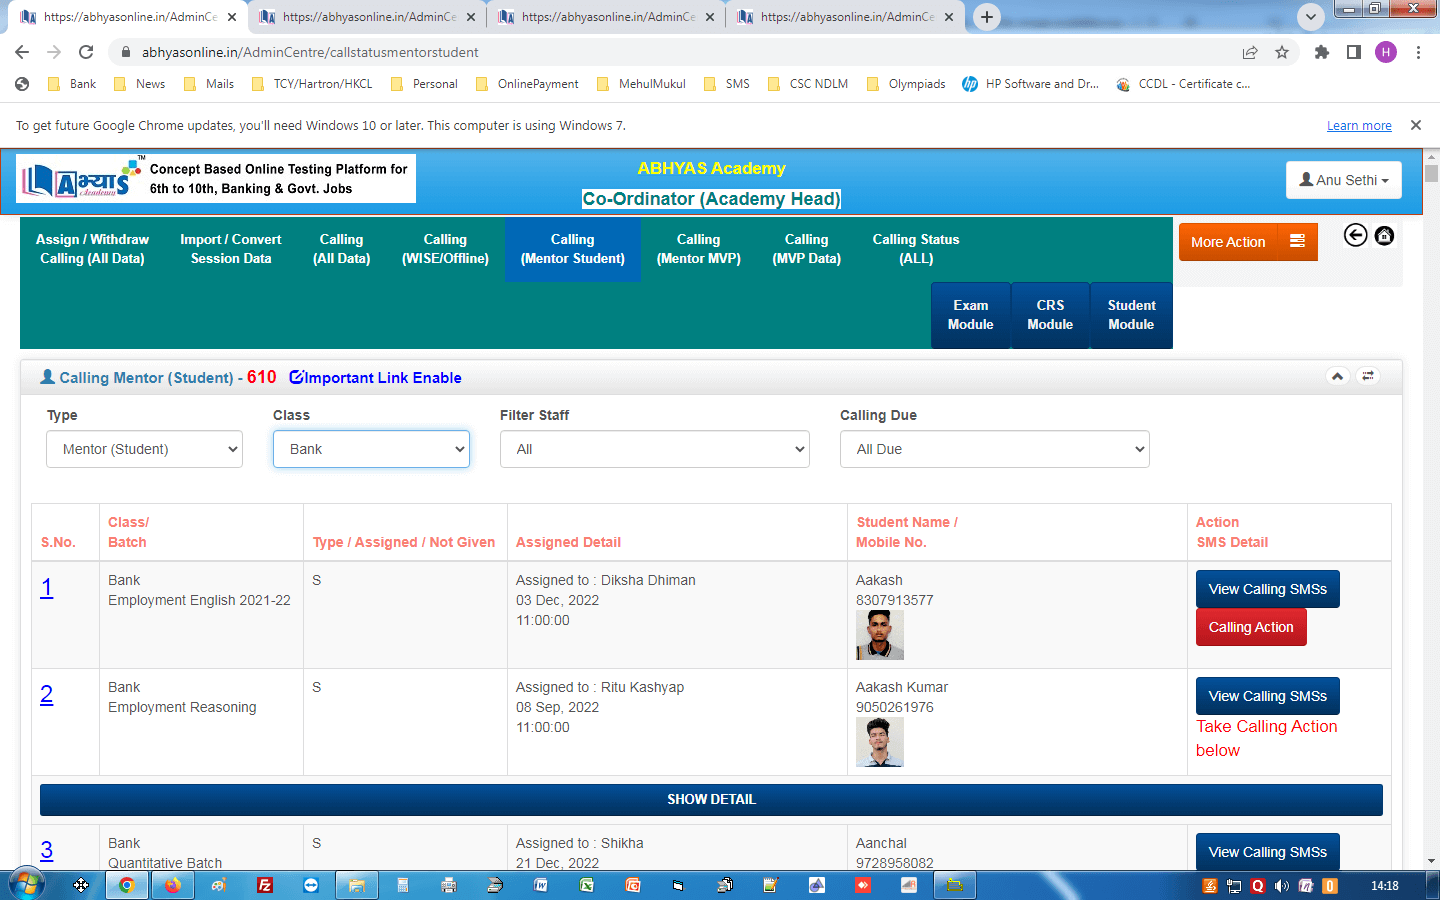Viewport: 1440px width, 900px height.
Task: Open Chrome extensions puzzle icon
Action: (1322, 52)
